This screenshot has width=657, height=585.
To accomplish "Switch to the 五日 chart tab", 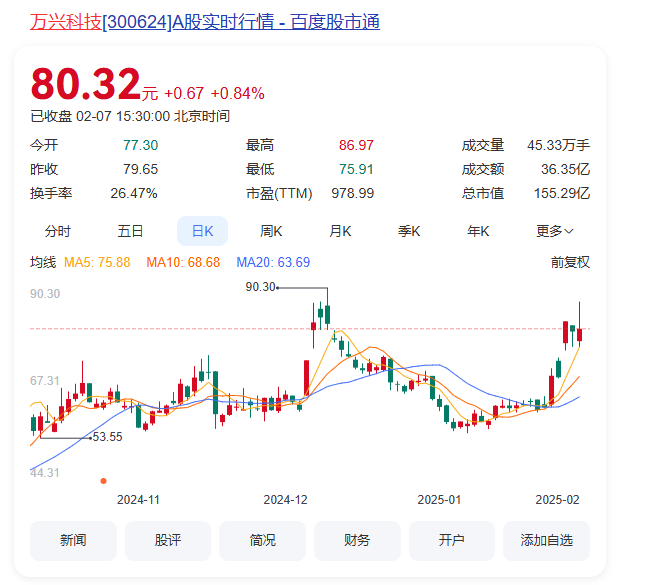I will (x=130, y=231).
